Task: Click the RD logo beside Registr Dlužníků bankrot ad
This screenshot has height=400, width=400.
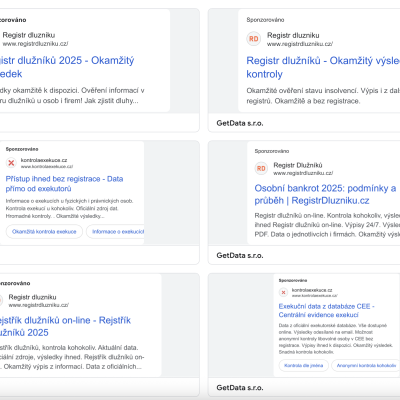Action: pos(261,168)
